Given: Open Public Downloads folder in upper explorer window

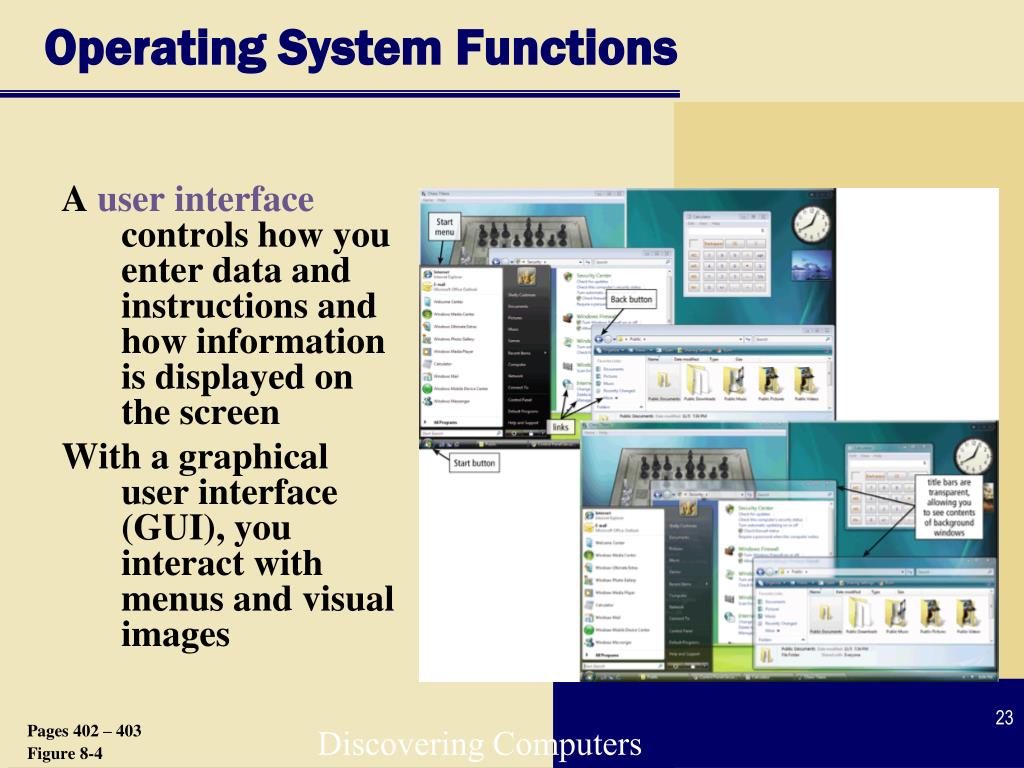Looking at the screenshot, I should click(x=699, y=383).
